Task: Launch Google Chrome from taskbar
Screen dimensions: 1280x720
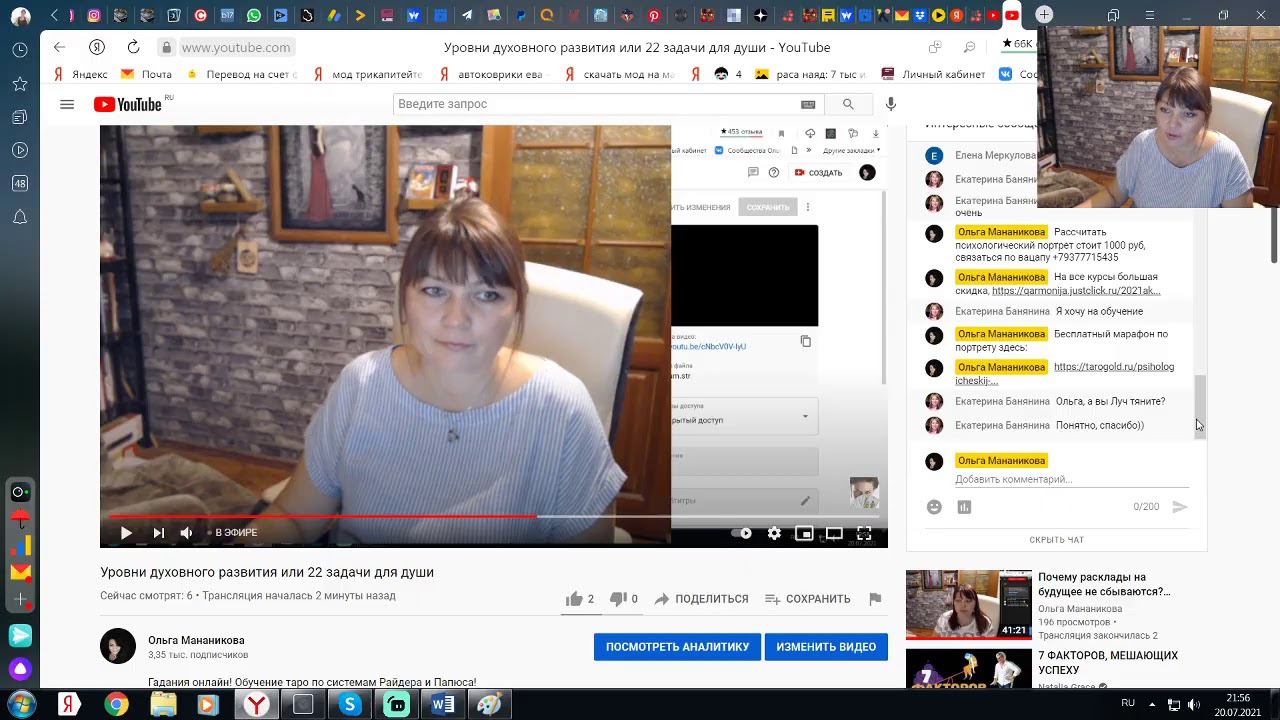Action: 117,705
